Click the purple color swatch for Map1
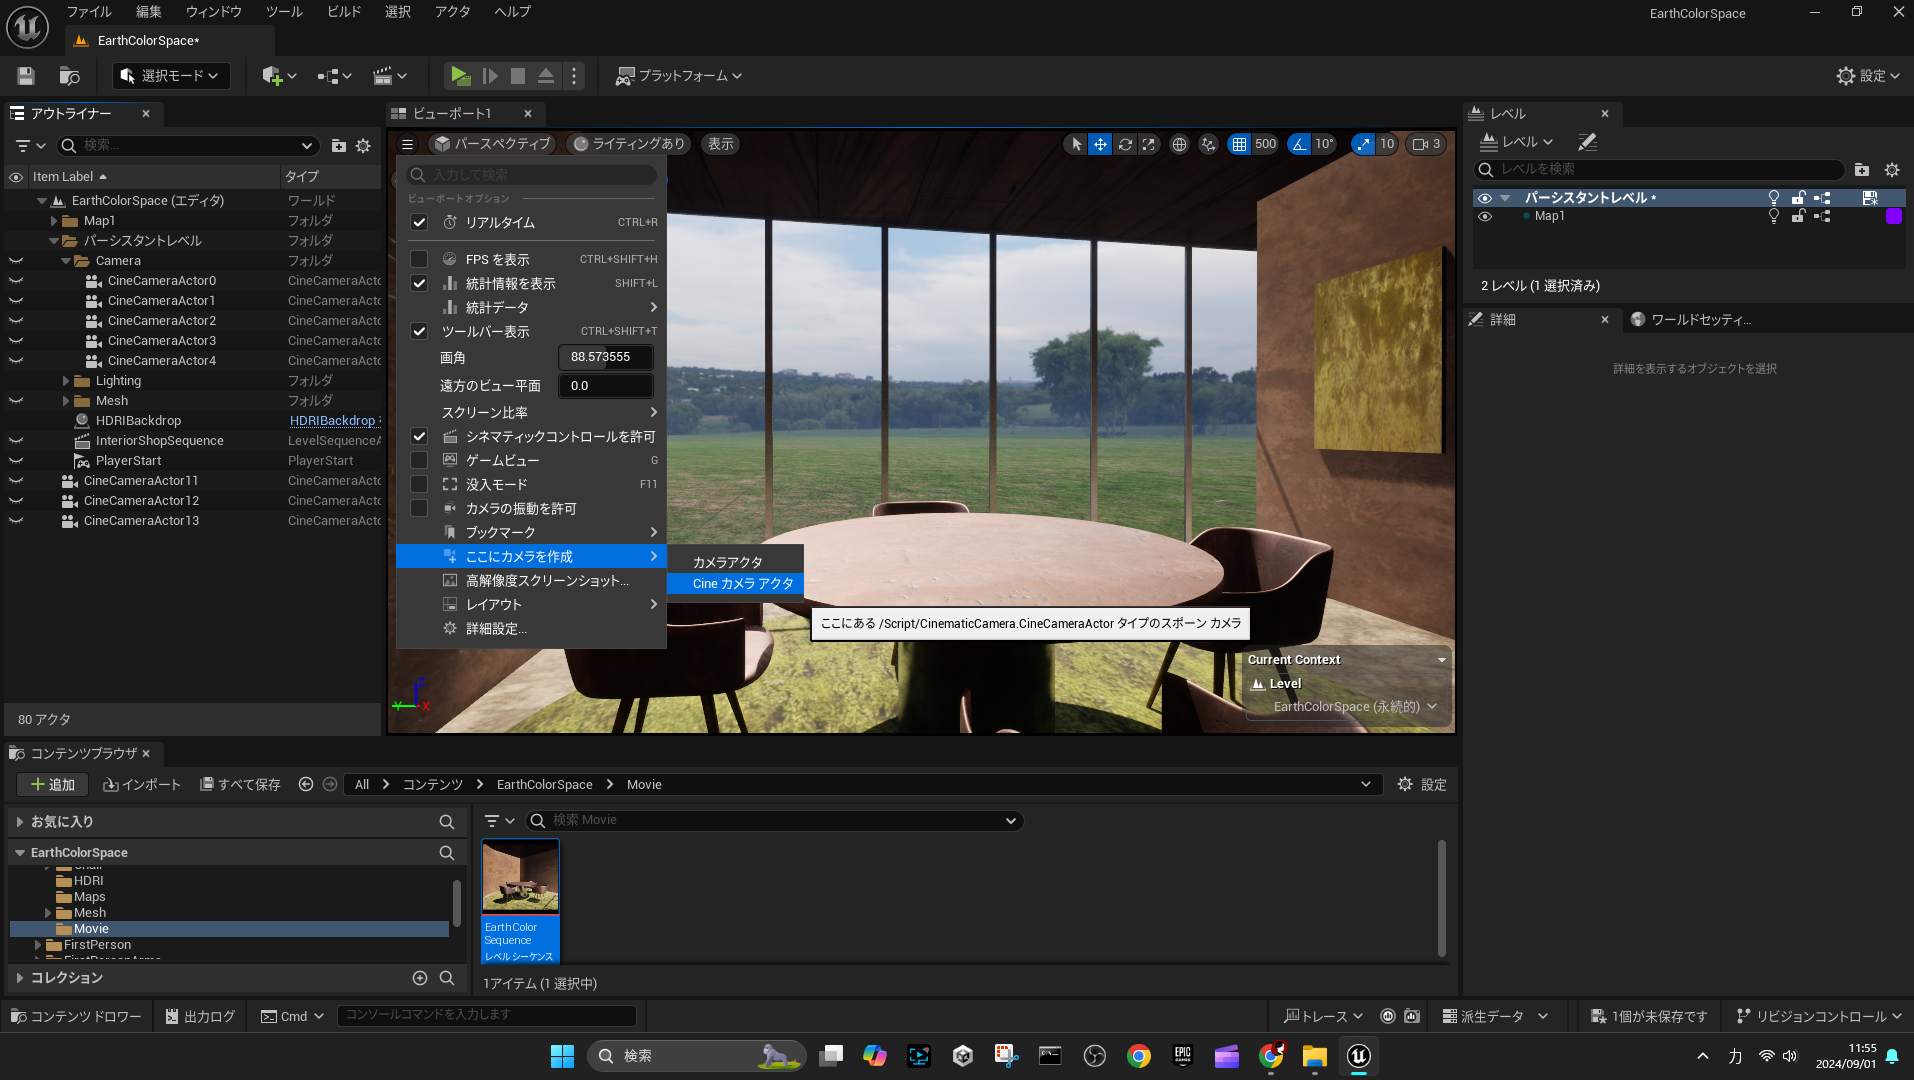This screenshot has height=1080, width=1914. 1893,217
